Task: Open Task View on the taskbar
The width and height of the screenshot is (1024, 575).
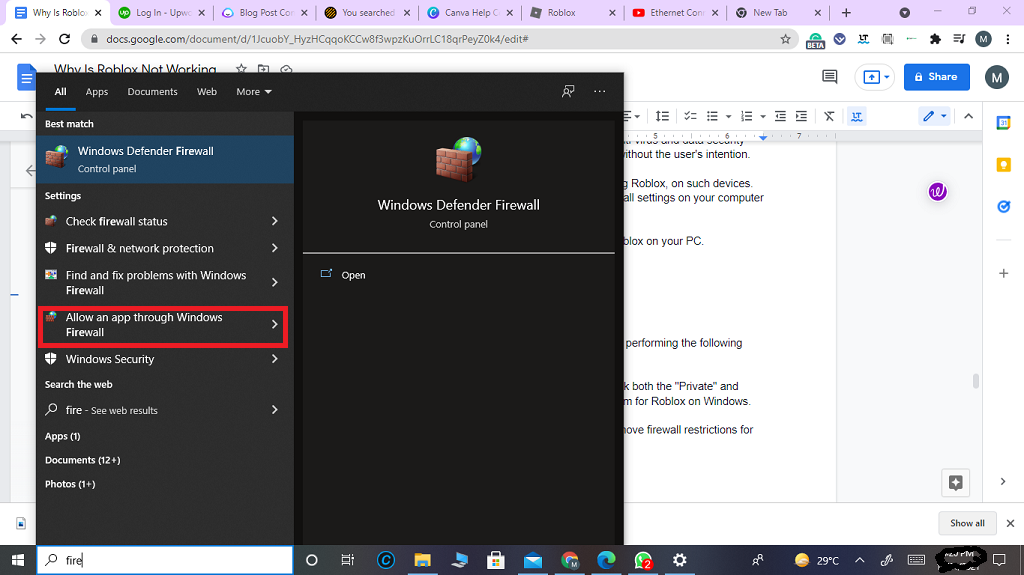Action: tap(347, 560)
